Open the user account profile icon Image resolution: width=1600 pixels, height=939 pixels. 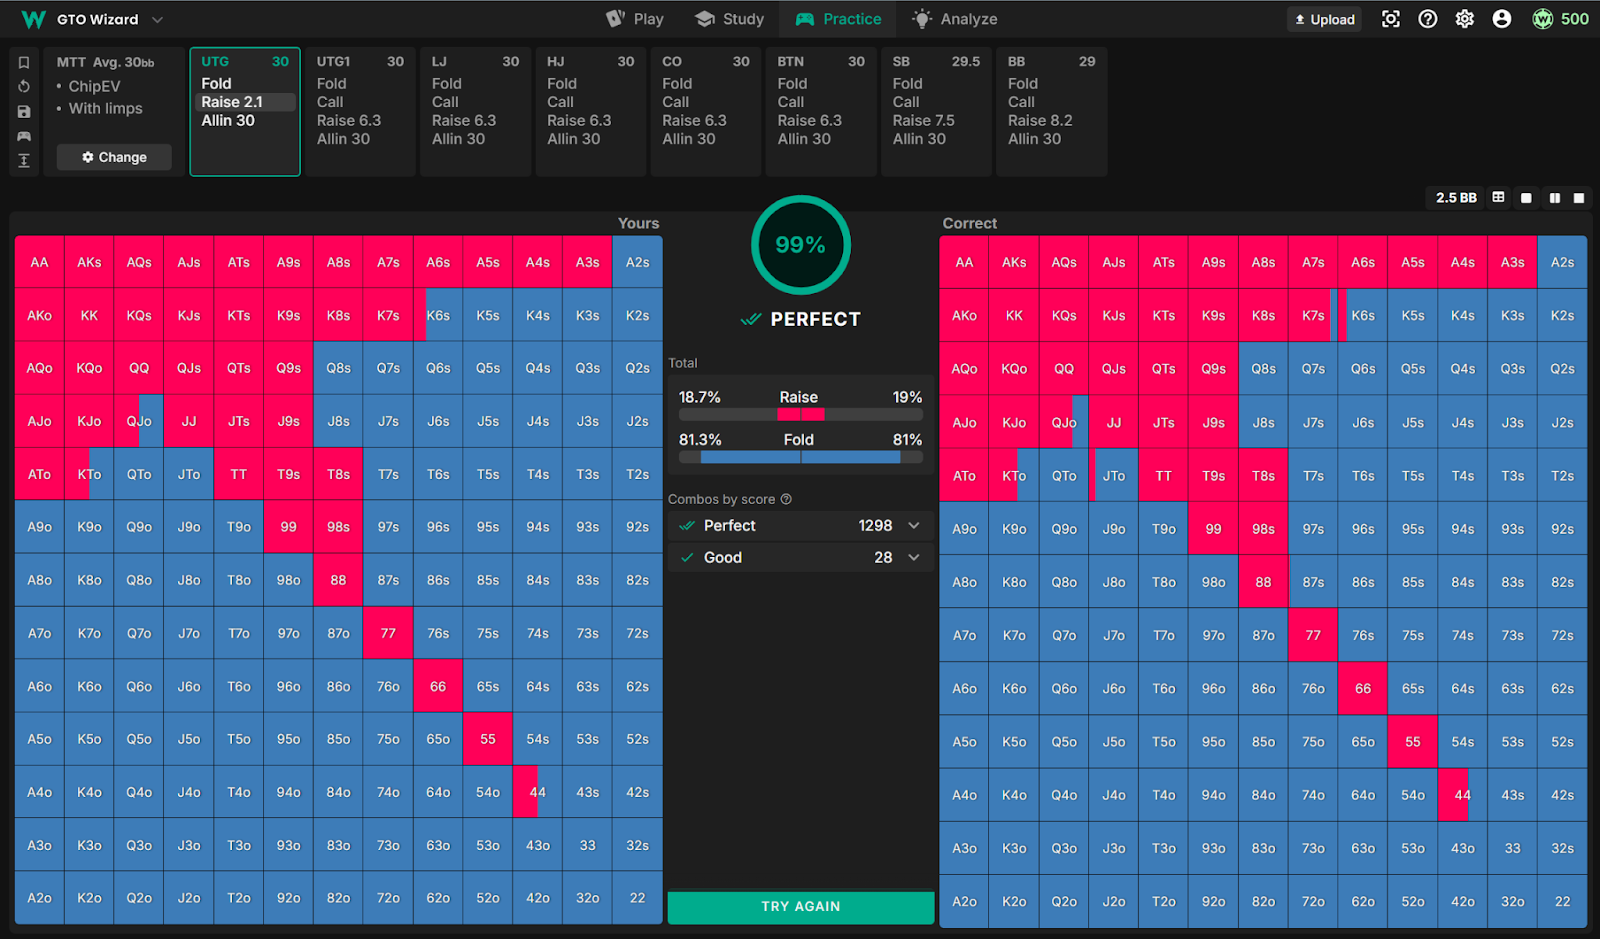click(1501, 19)
